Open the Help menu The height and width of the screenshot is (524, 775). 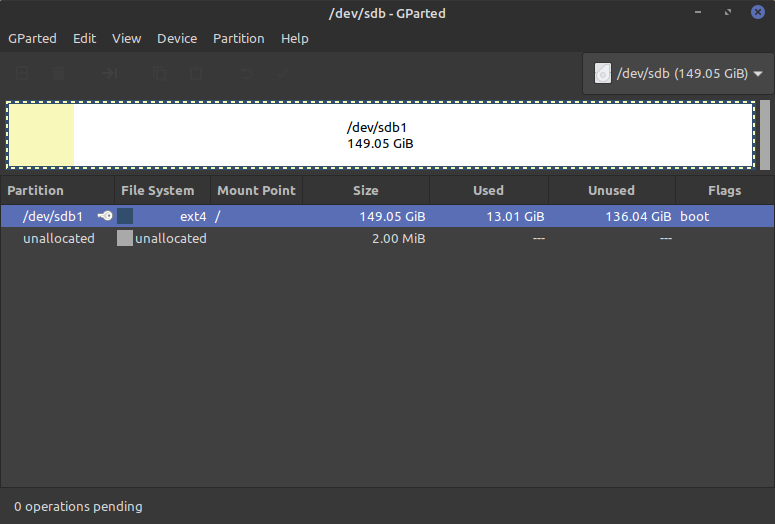point(295,39)
